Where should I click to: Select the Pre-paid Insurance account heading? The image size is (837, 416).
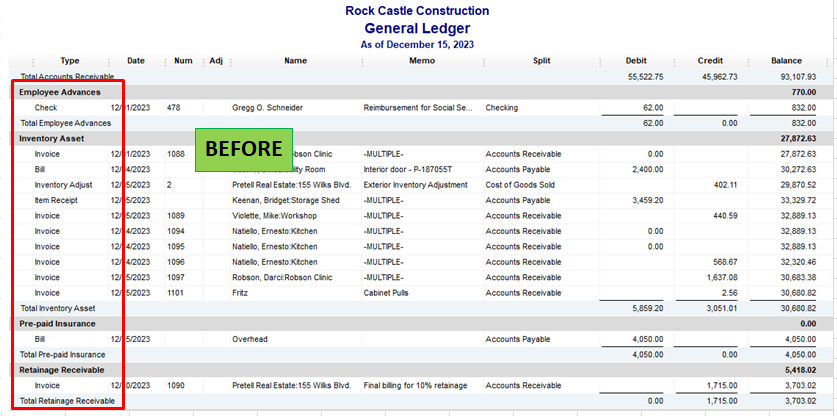(x=58, y=324)
